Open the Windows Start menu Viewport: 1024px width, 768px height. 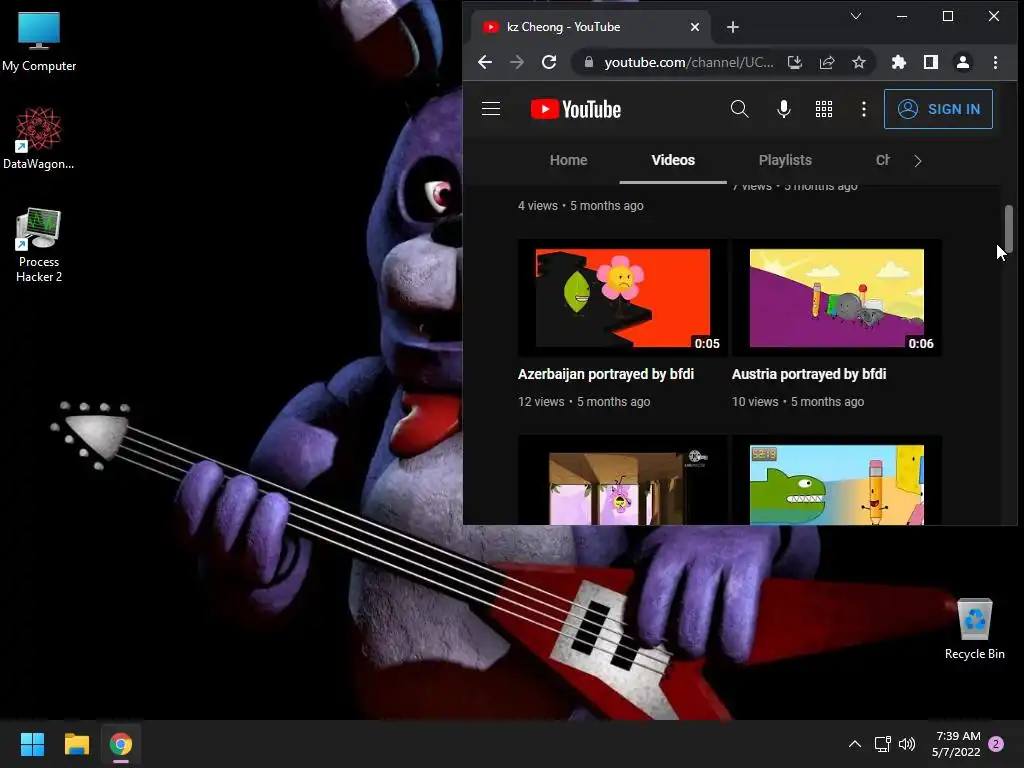32,744
